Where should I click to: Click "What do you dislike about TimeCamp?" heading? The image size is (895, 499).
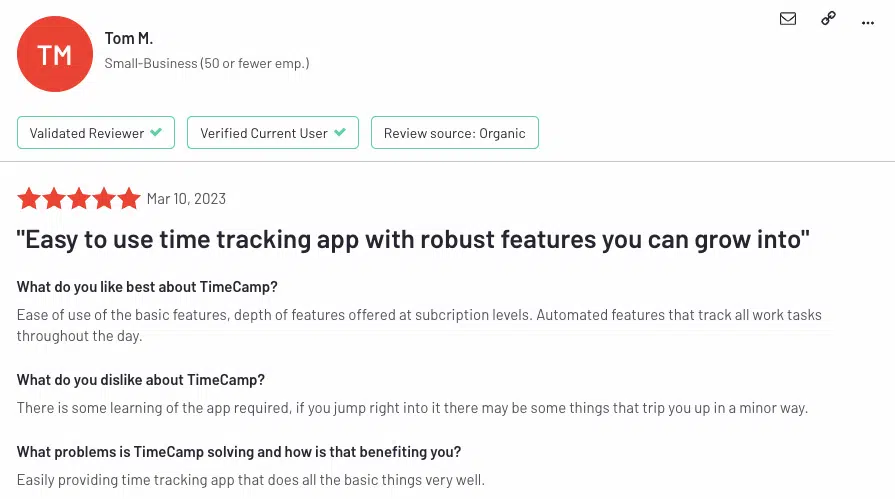point(140,380)
